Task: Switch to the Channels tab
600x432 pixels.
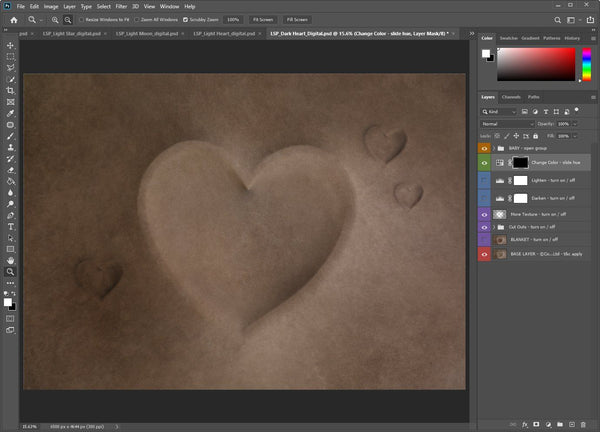Action: (x=511, y=97)
